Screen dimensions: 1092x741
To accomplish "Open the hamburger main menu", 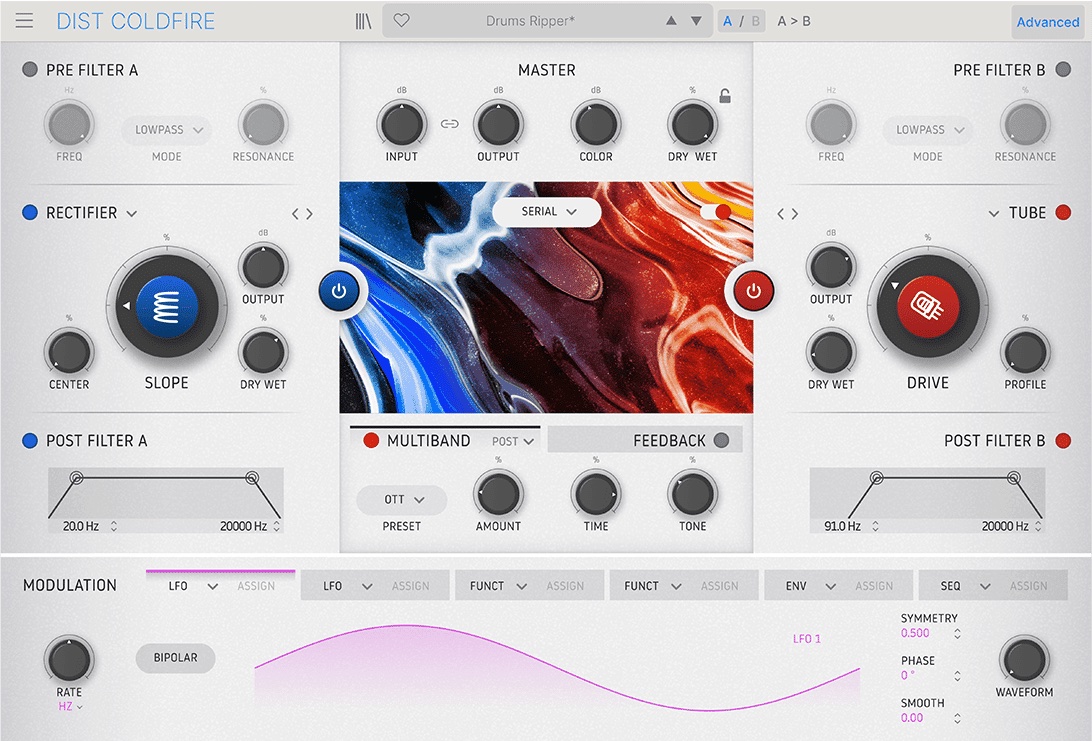I will click(x=24, y=20).
